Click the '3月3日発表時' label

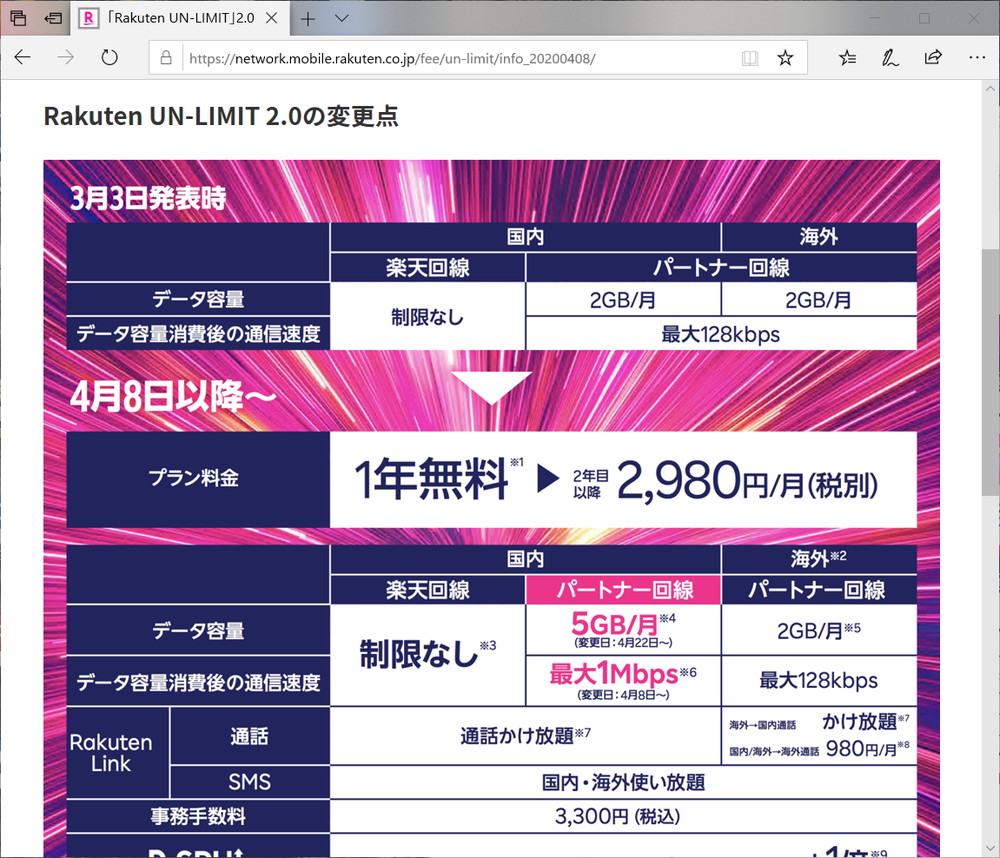148,198
